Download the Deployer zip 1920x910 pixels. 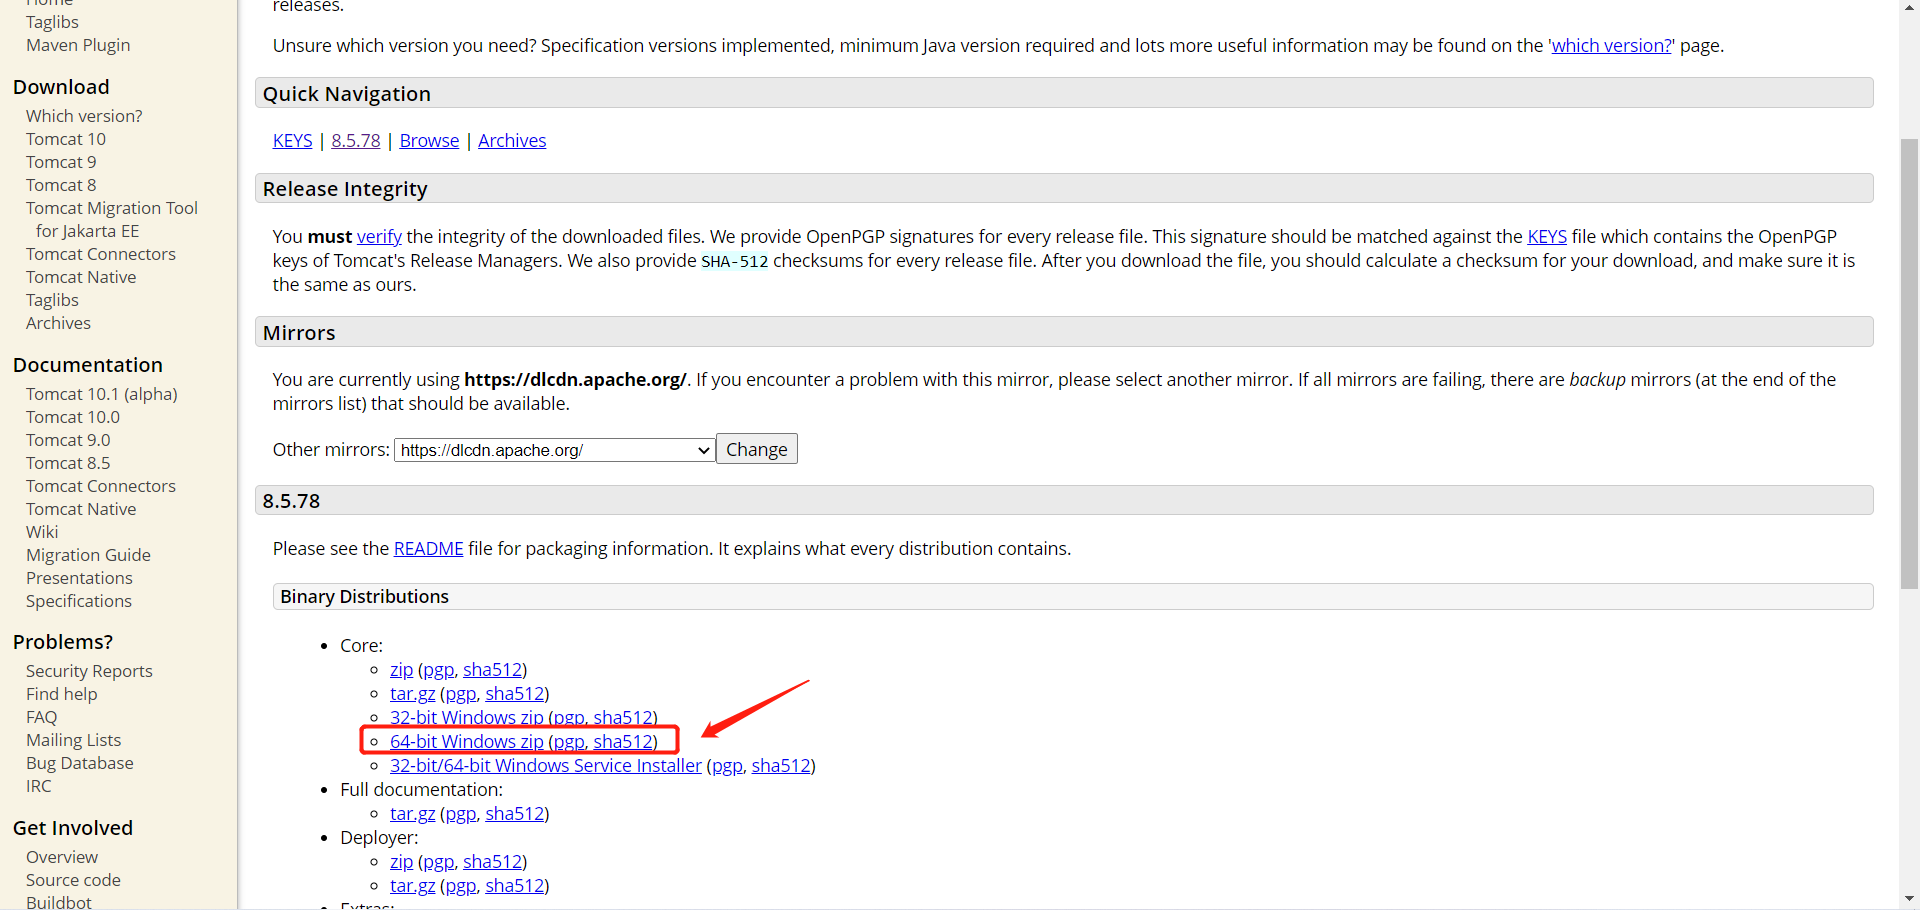401,862
